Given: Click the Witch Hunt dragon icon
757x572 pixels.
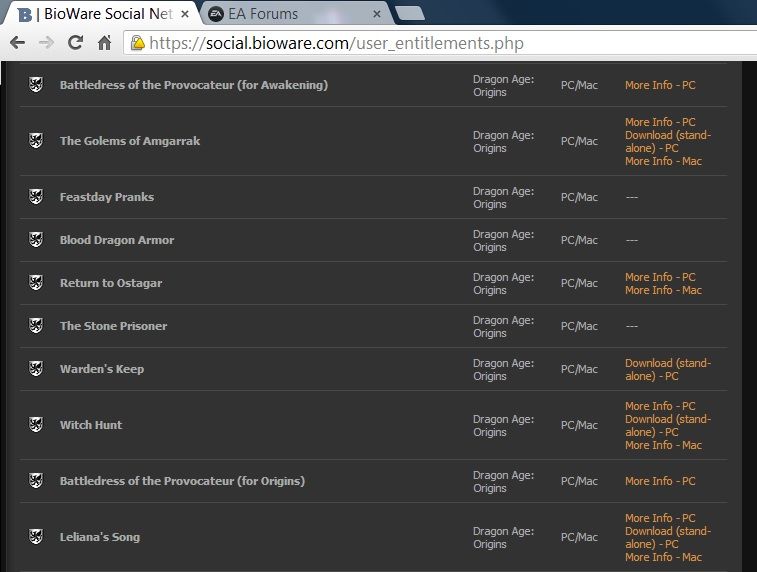Looking at the screenshot, I should point(36,425).
